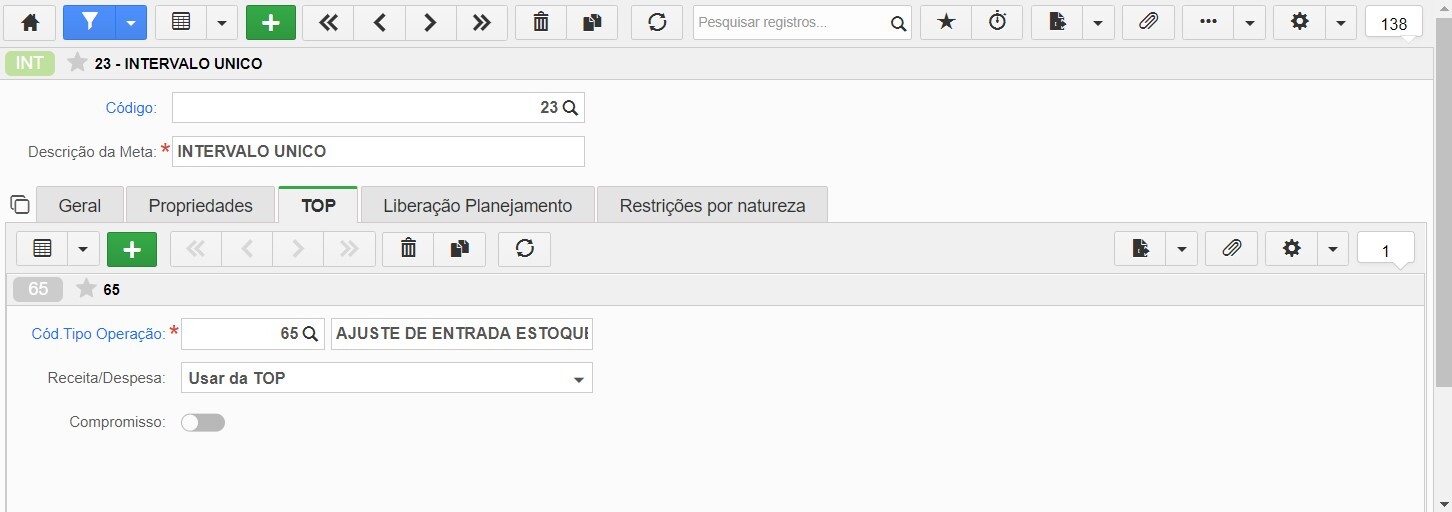Screen dimensions: 1452x512
Task: Jump to last record in top toolbar
Action: 482,22
